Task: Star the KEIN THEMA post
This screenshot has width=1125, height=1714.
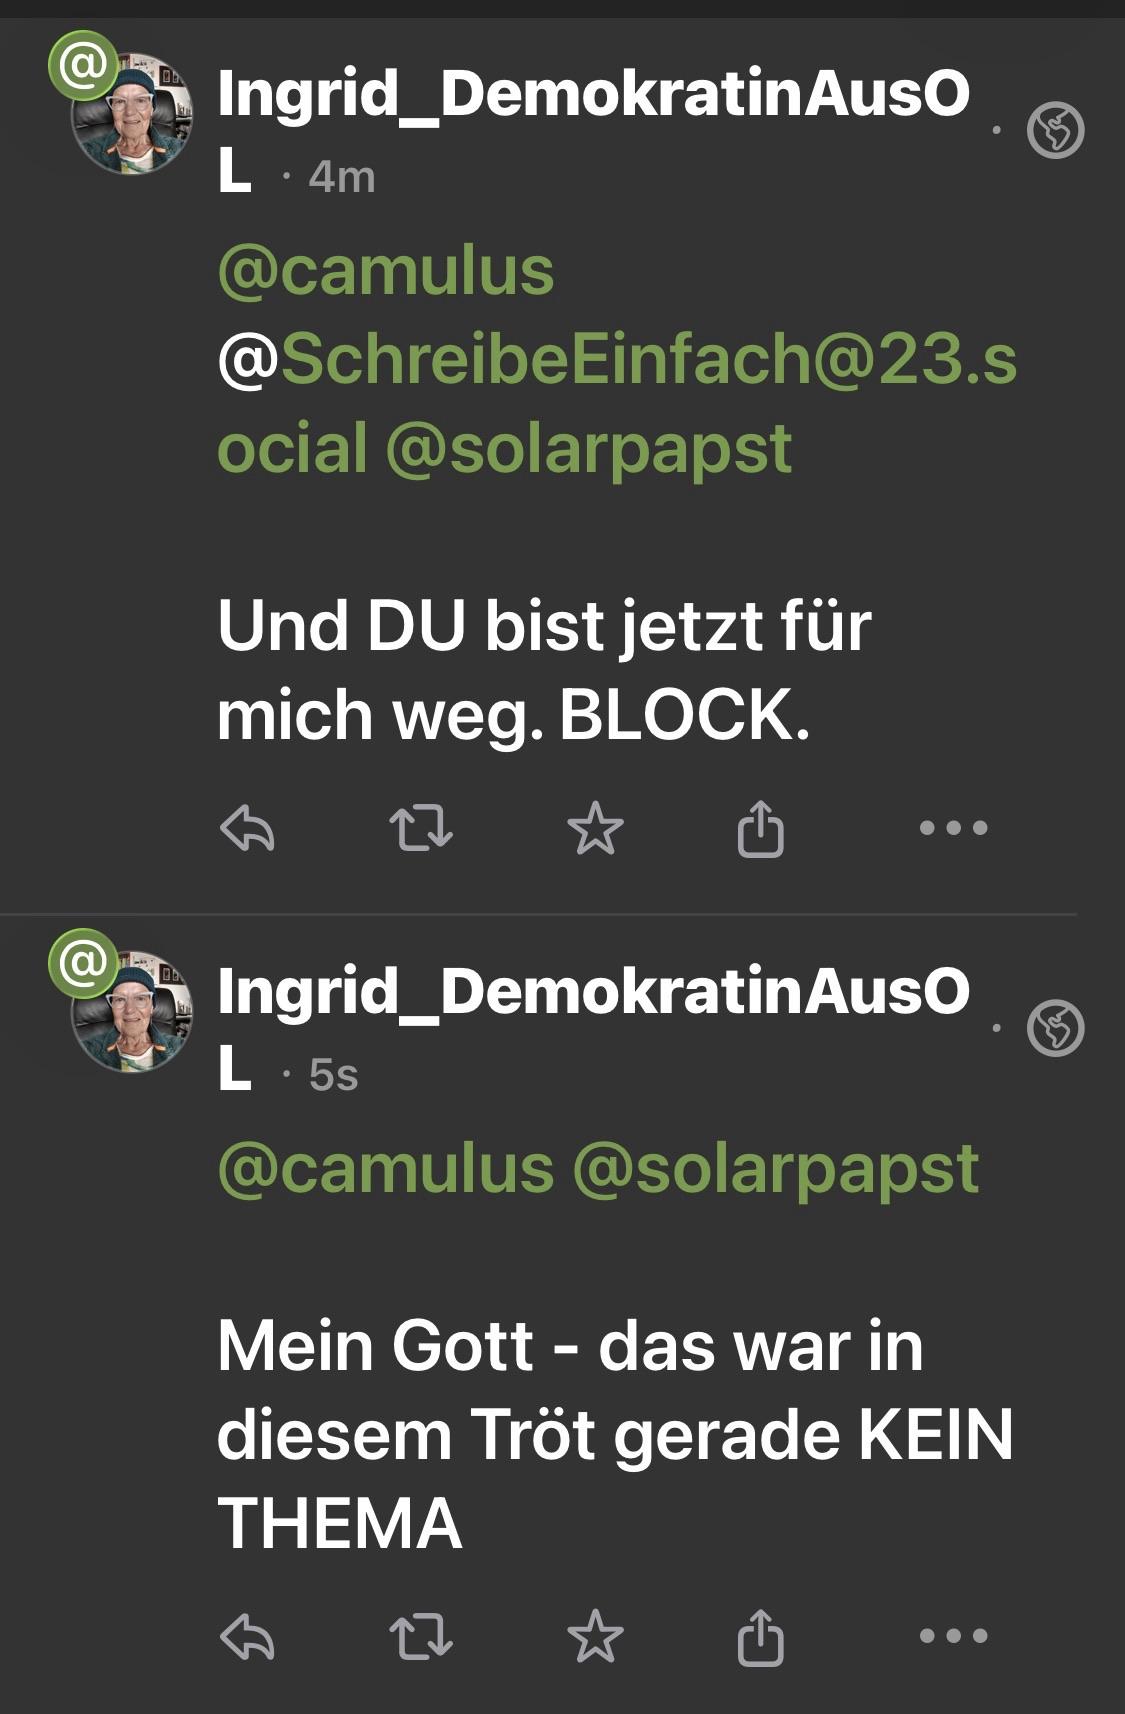Action: pyautogui.click(x=595, y=1636)
